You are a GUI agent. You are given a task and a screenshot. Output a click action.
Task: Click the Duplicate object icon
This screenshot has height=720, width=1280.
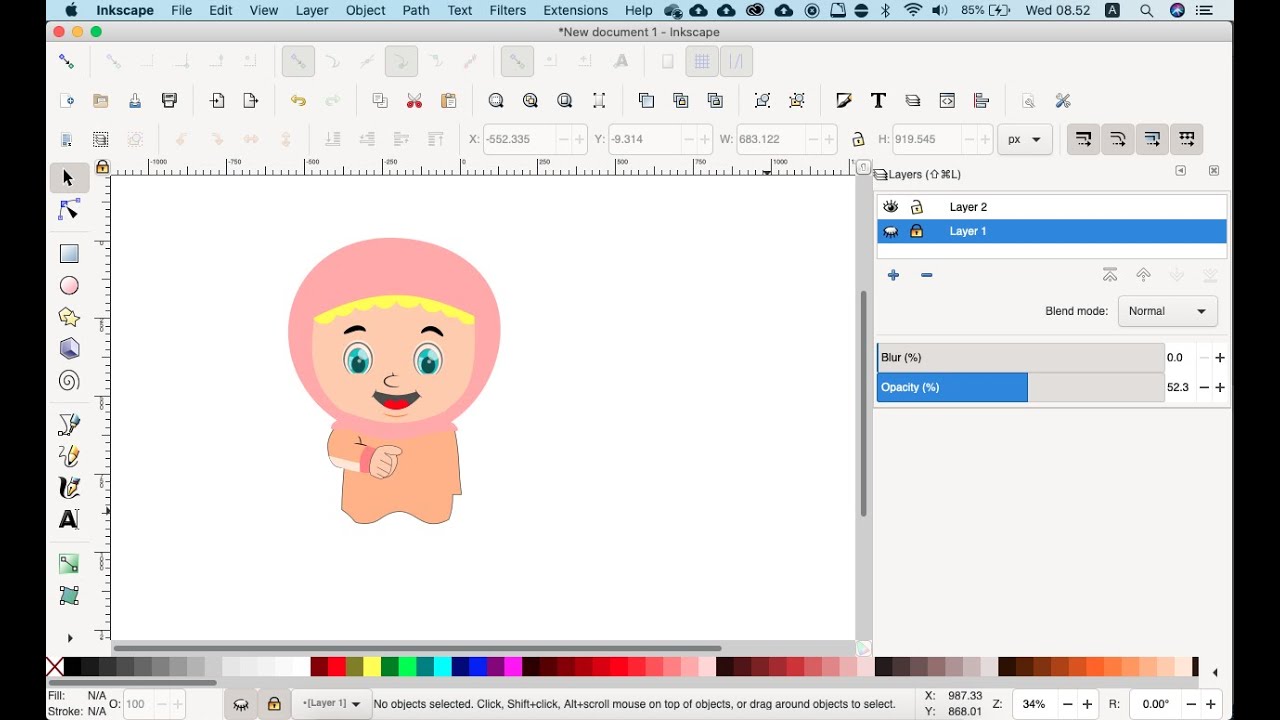pyautogui.click(x=646, y=101)
